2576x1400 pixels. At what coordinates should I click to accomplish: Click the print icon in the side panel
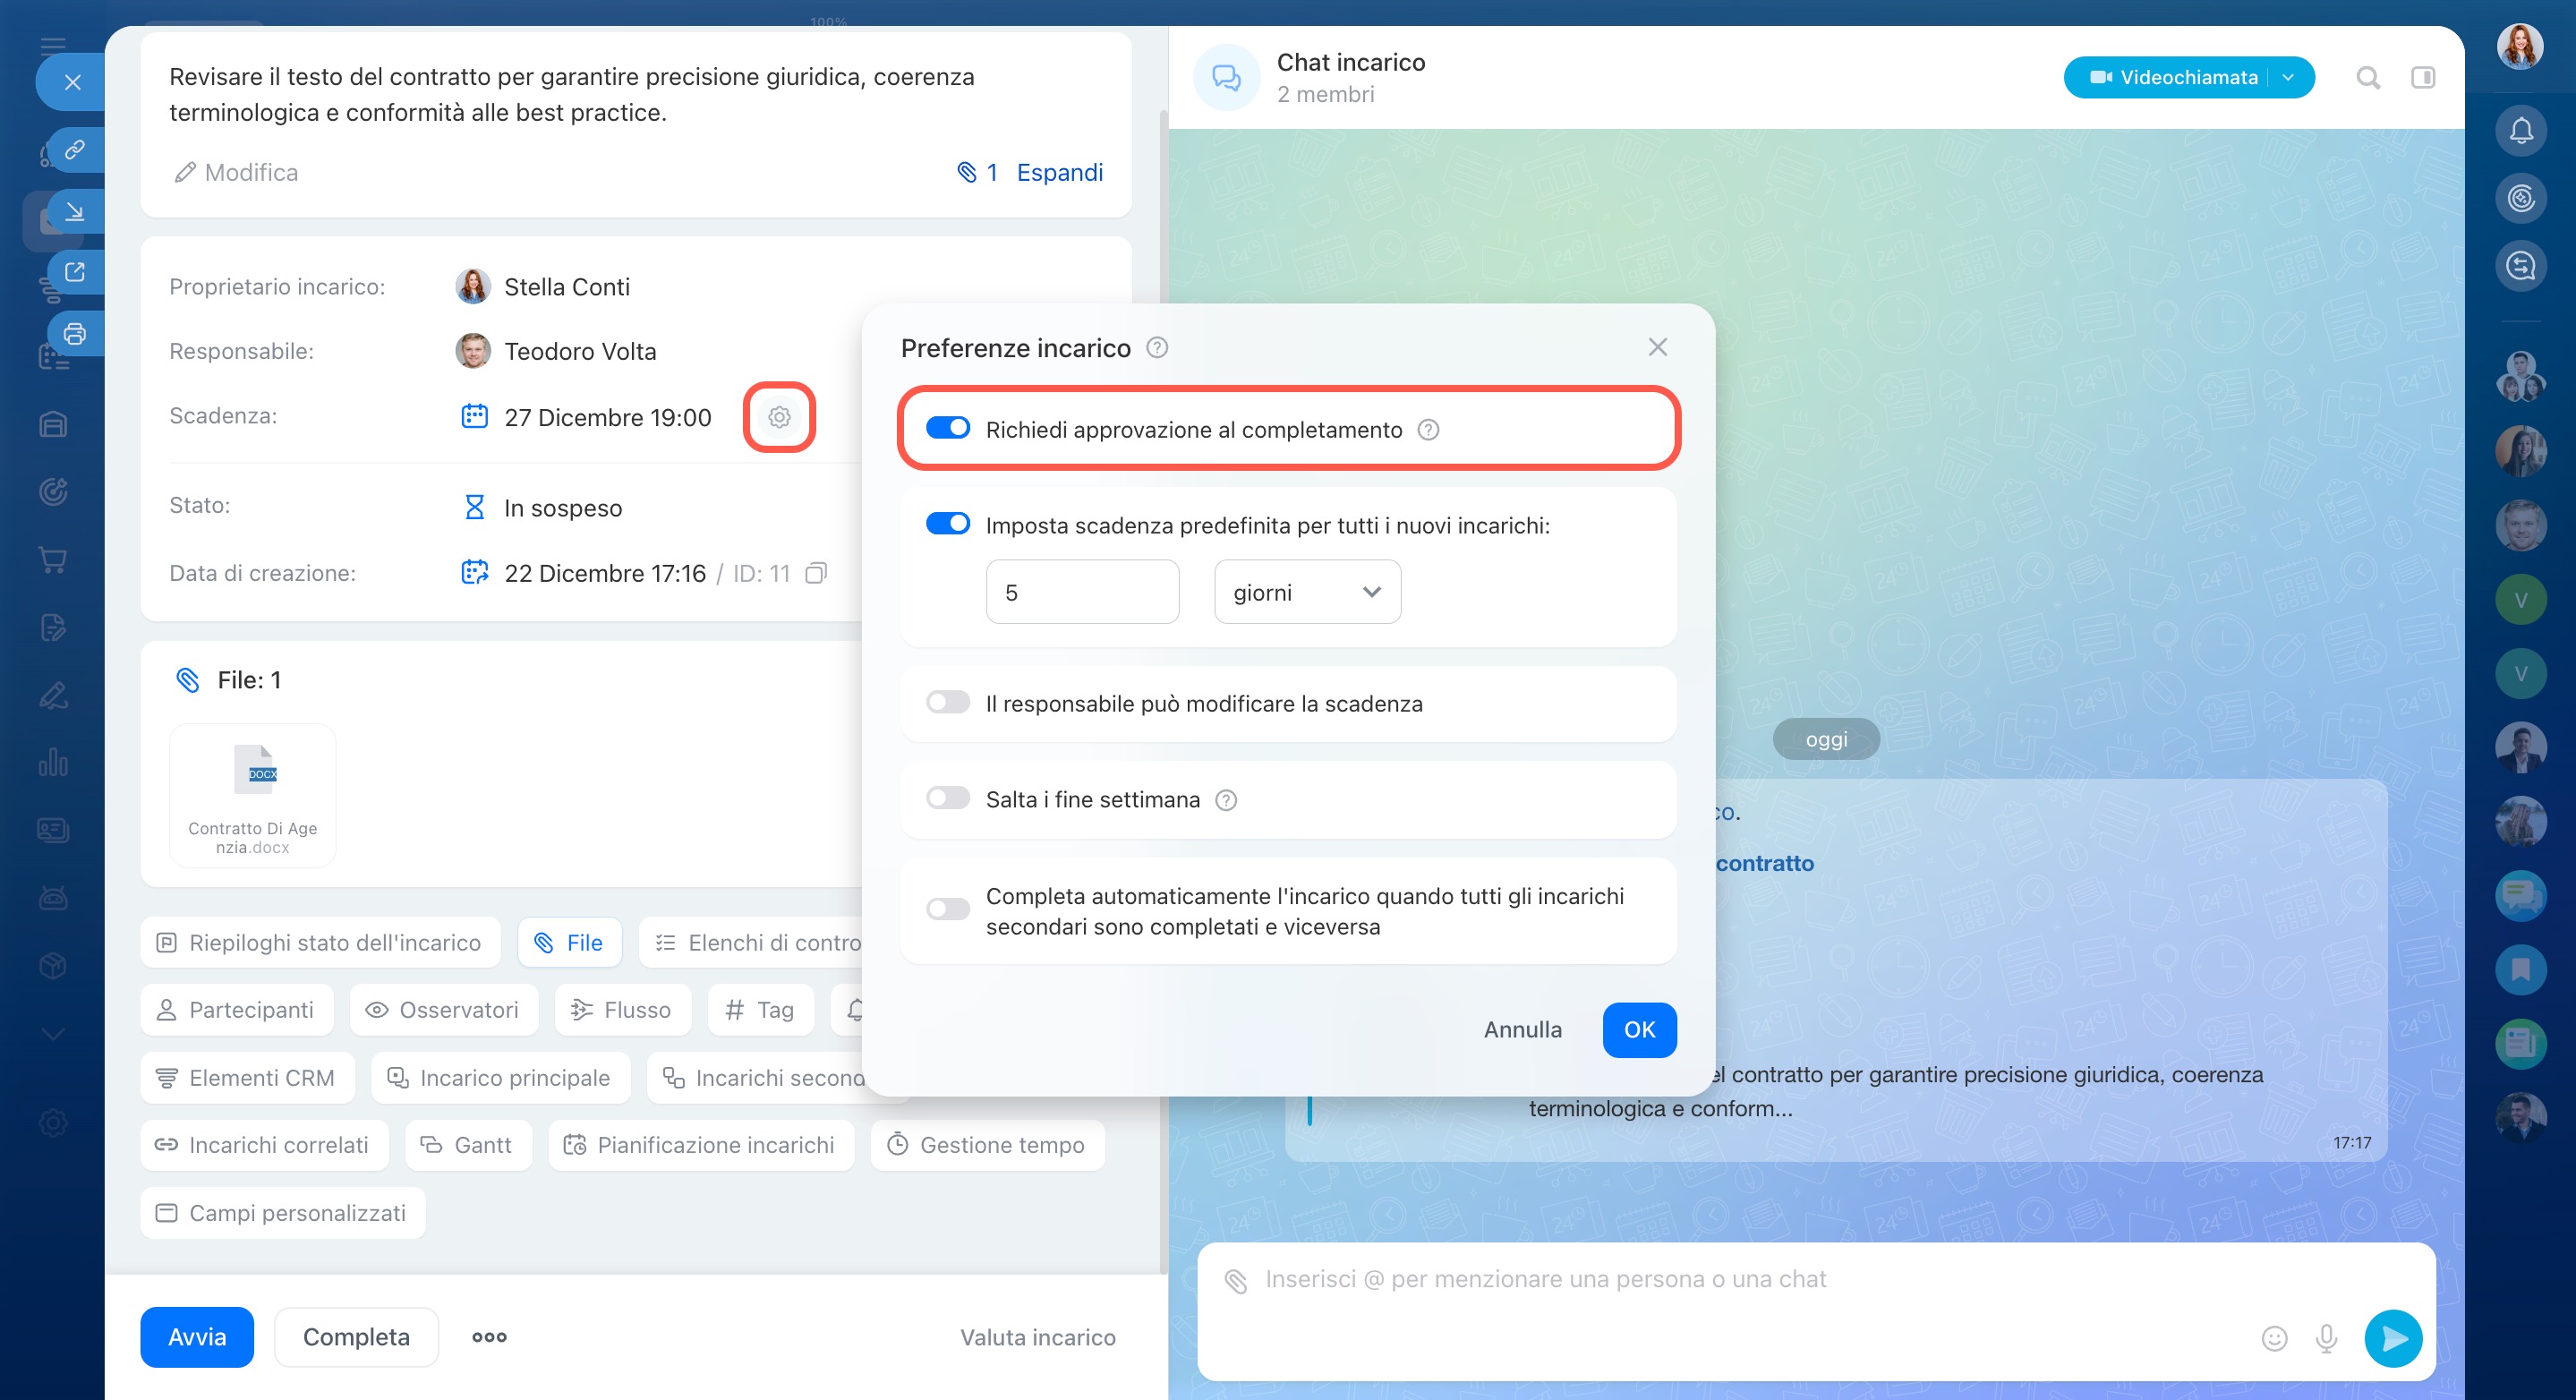pyautogui.click(x=75, y=334)
